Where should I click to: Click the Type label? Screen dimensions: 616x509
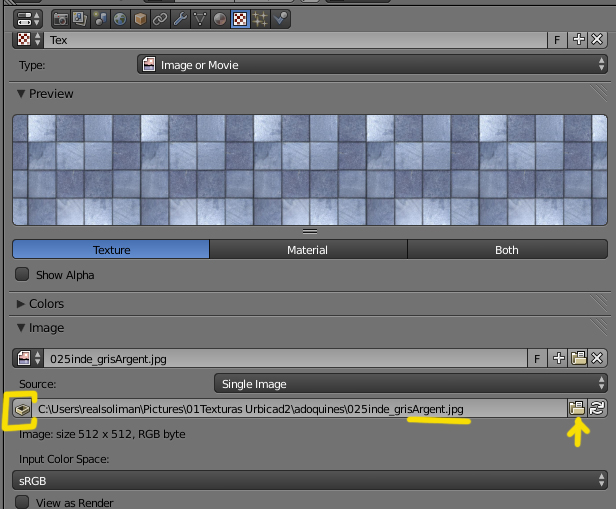point(32,65)
